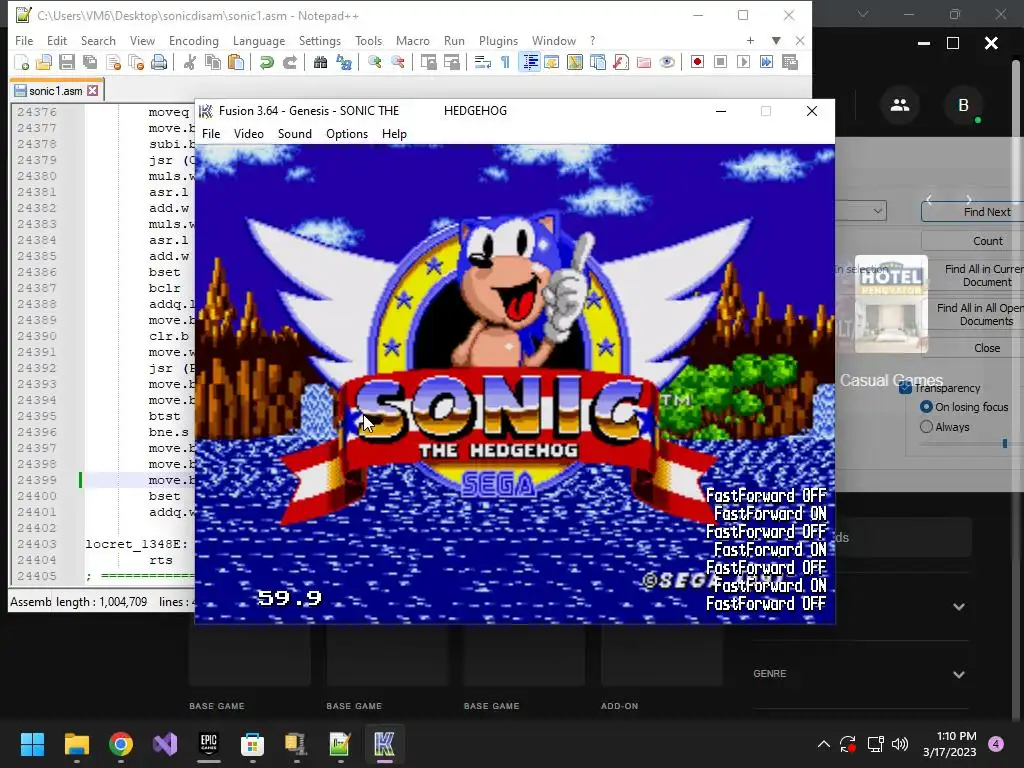
Task: Click Find All in Current Document
Action: click(x=972, y=276)
